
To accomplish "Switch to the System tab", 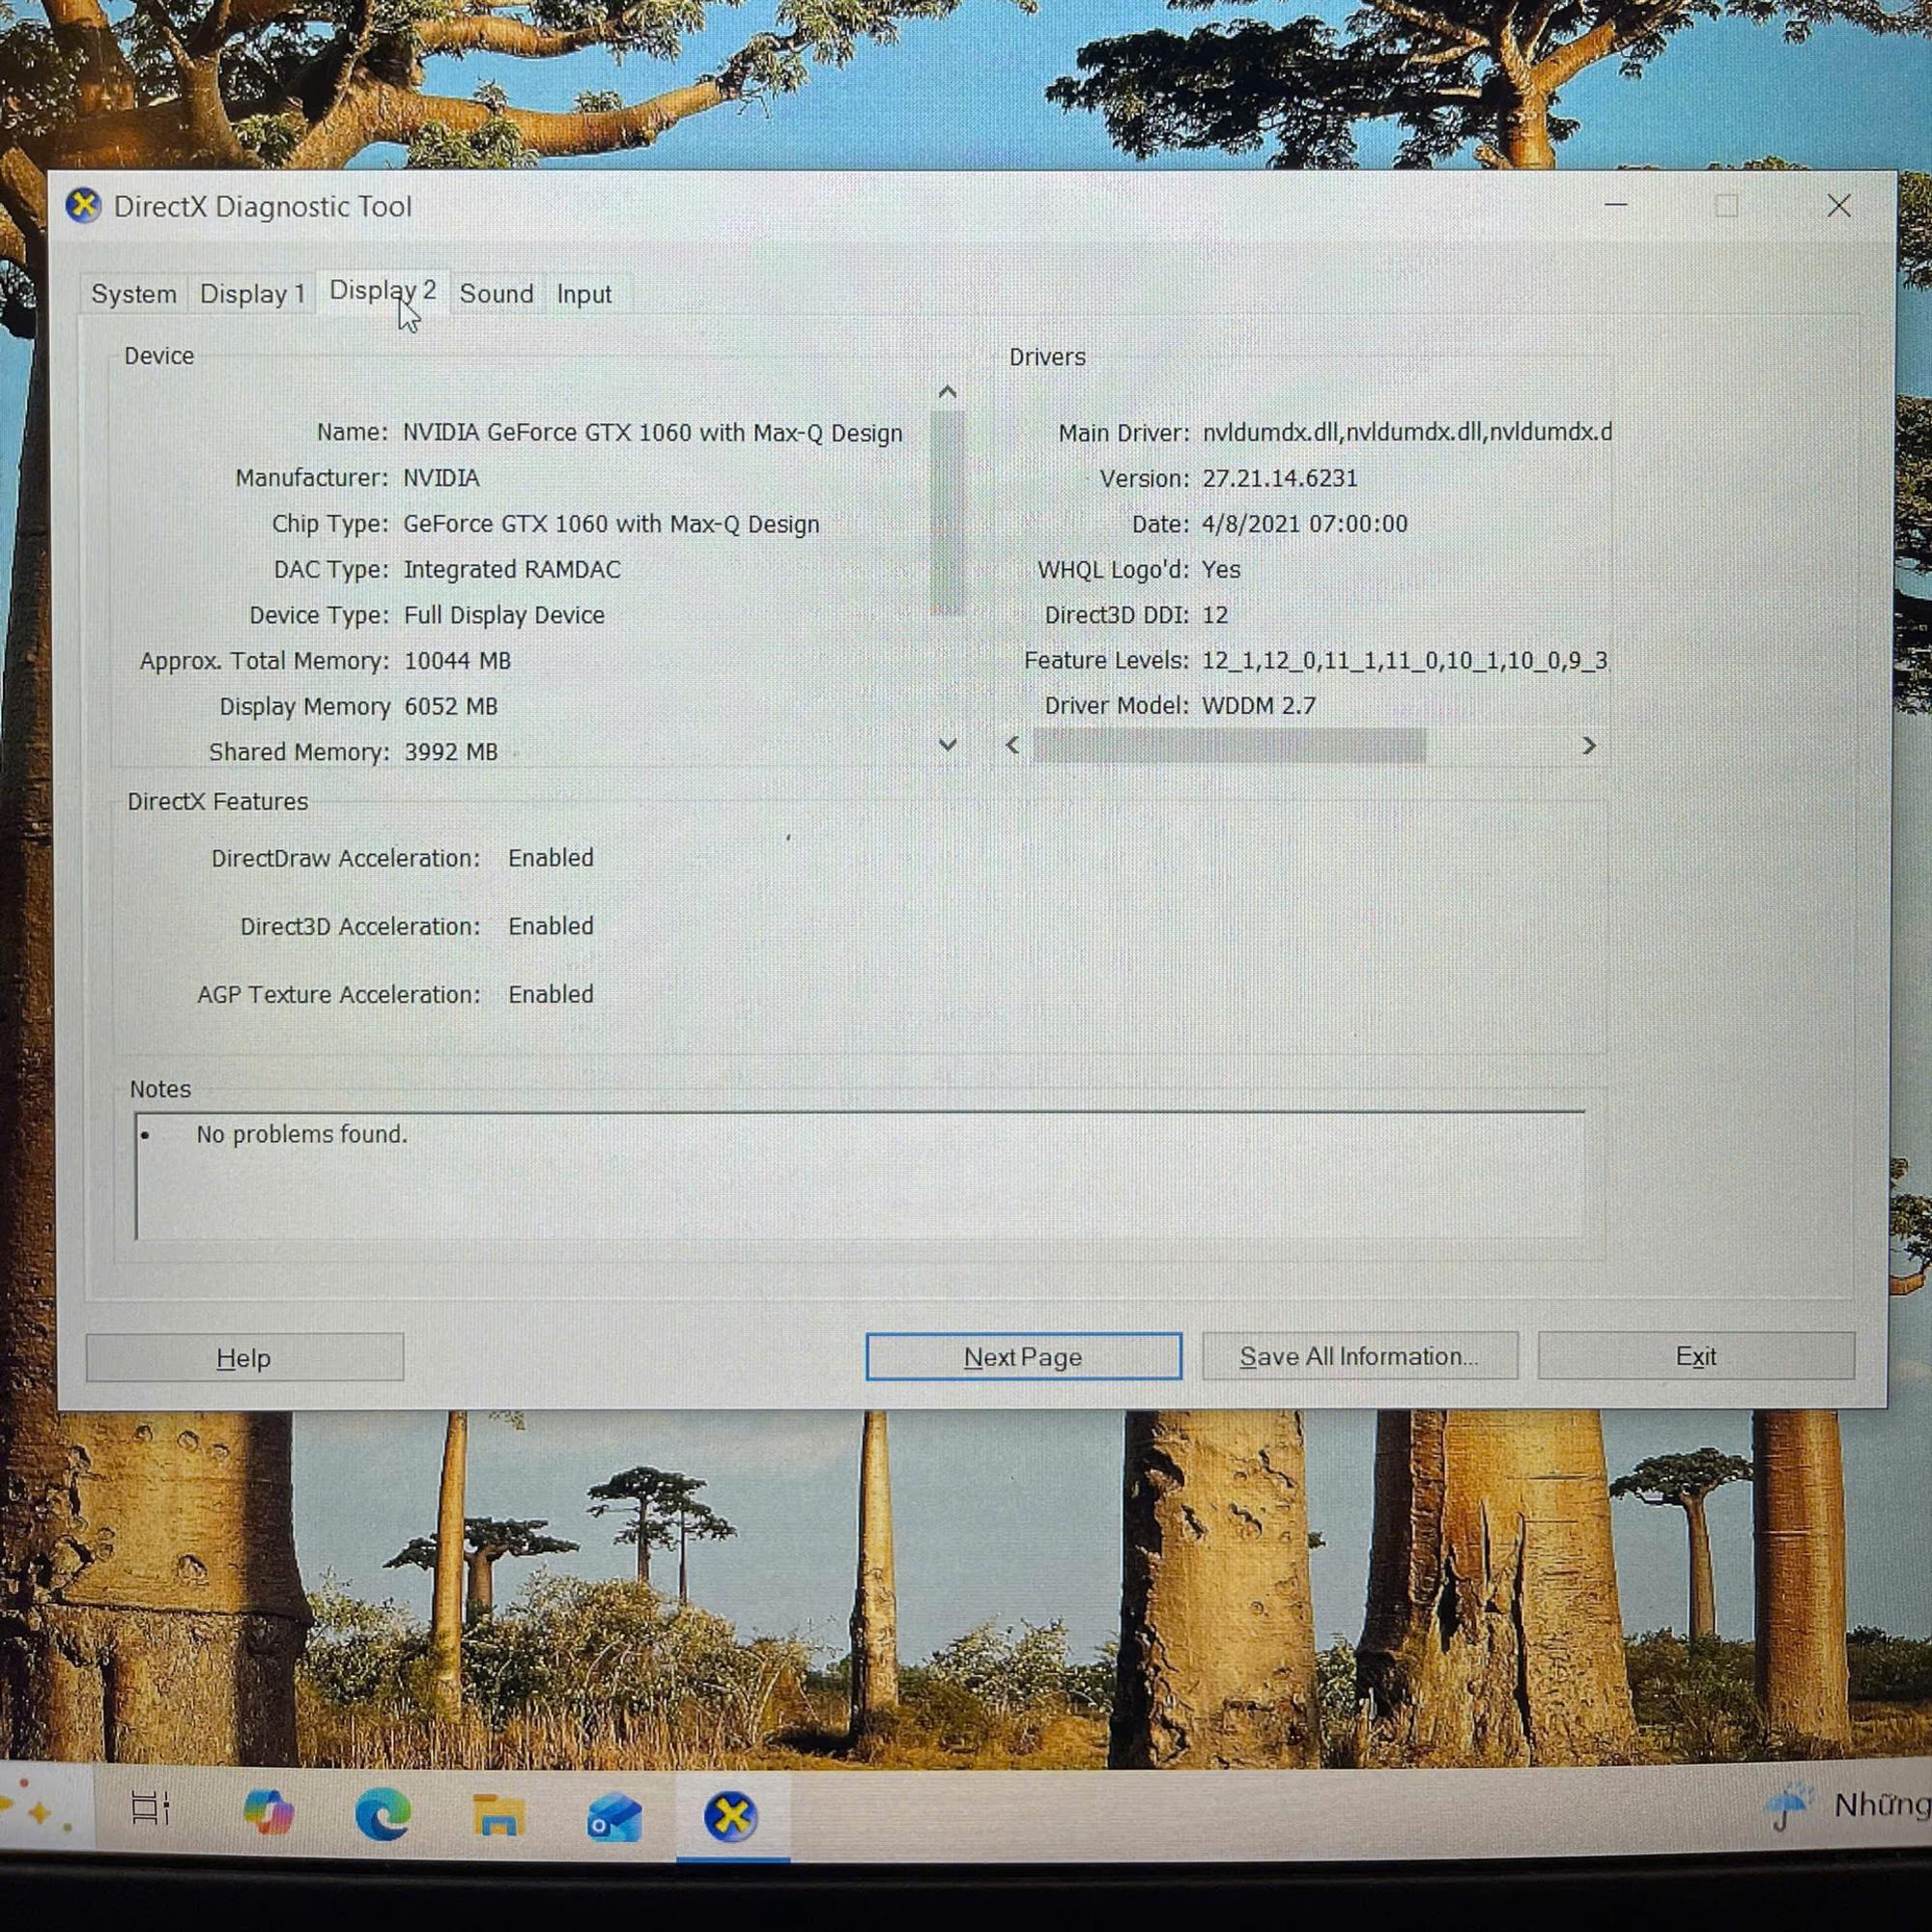I will (x=134, y=294).
